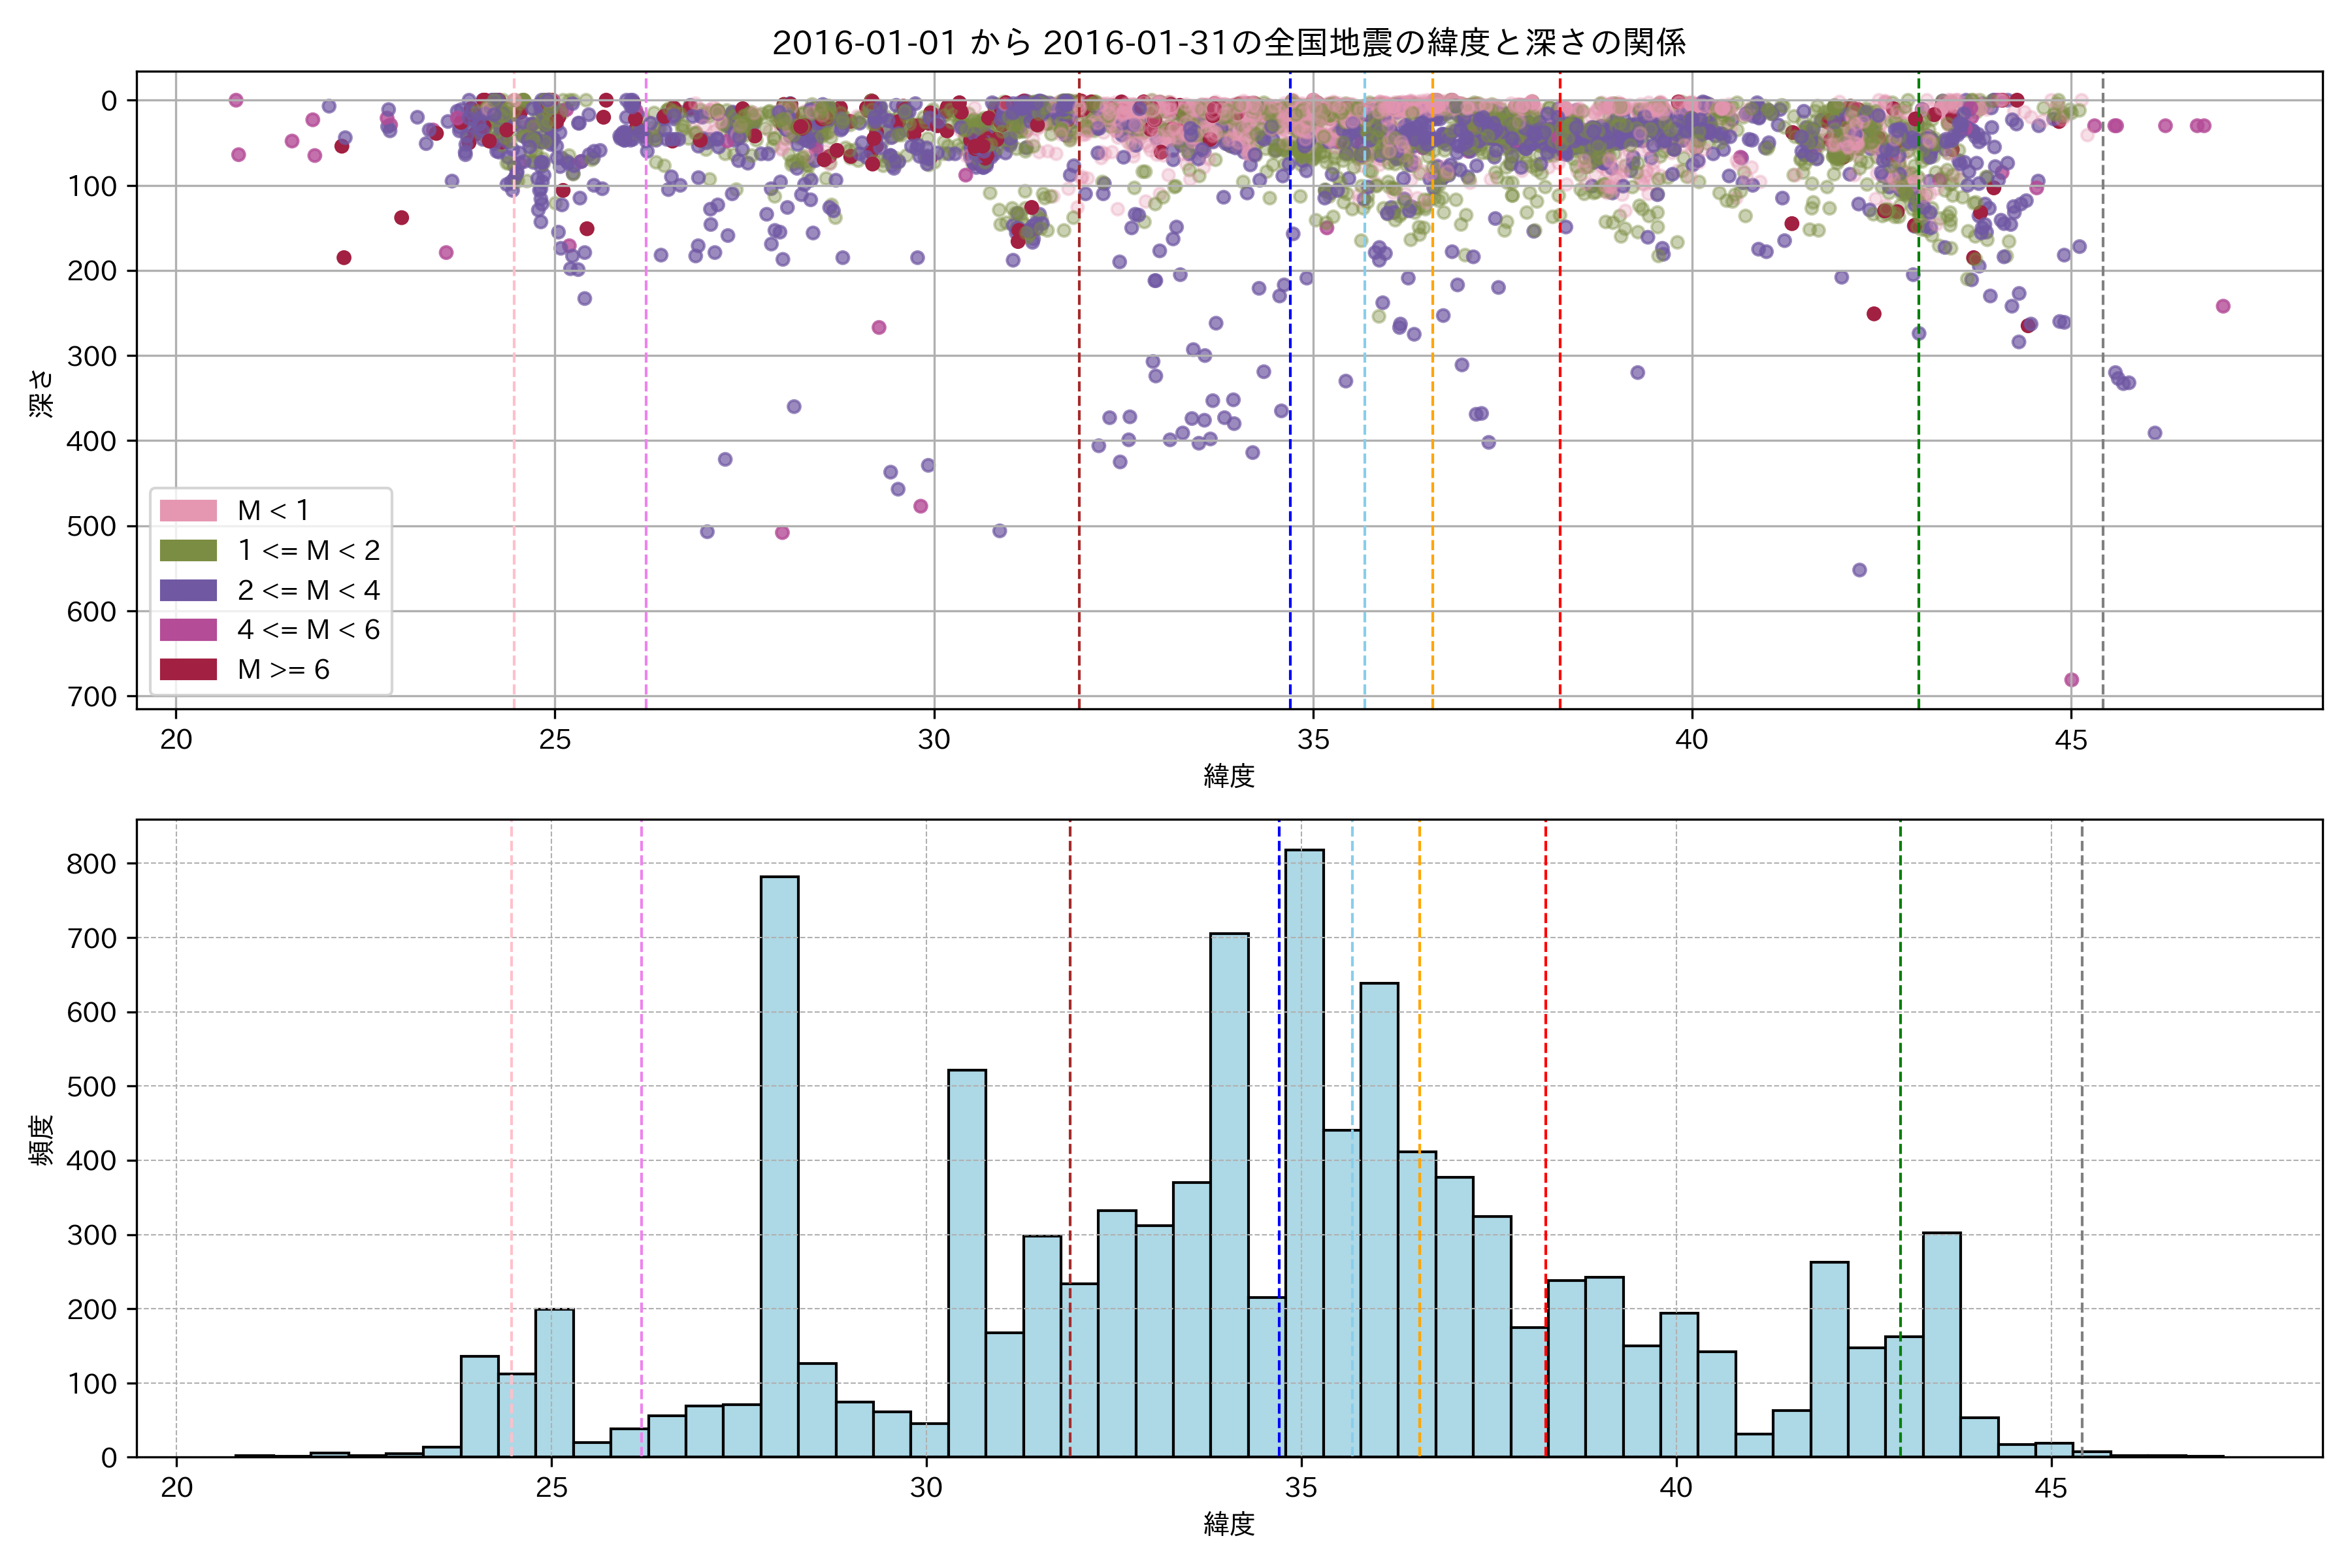Click the 頻度 y-axis label

click(41, 1140)
